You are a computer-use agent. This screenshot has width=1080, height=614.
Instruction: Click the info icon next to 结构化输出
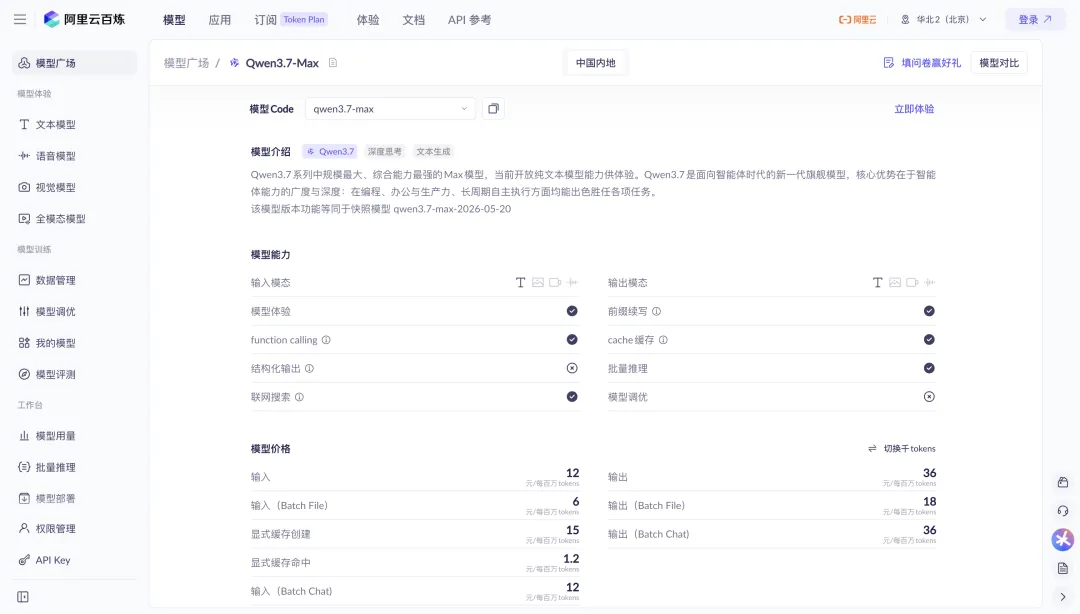coord(309,369)
